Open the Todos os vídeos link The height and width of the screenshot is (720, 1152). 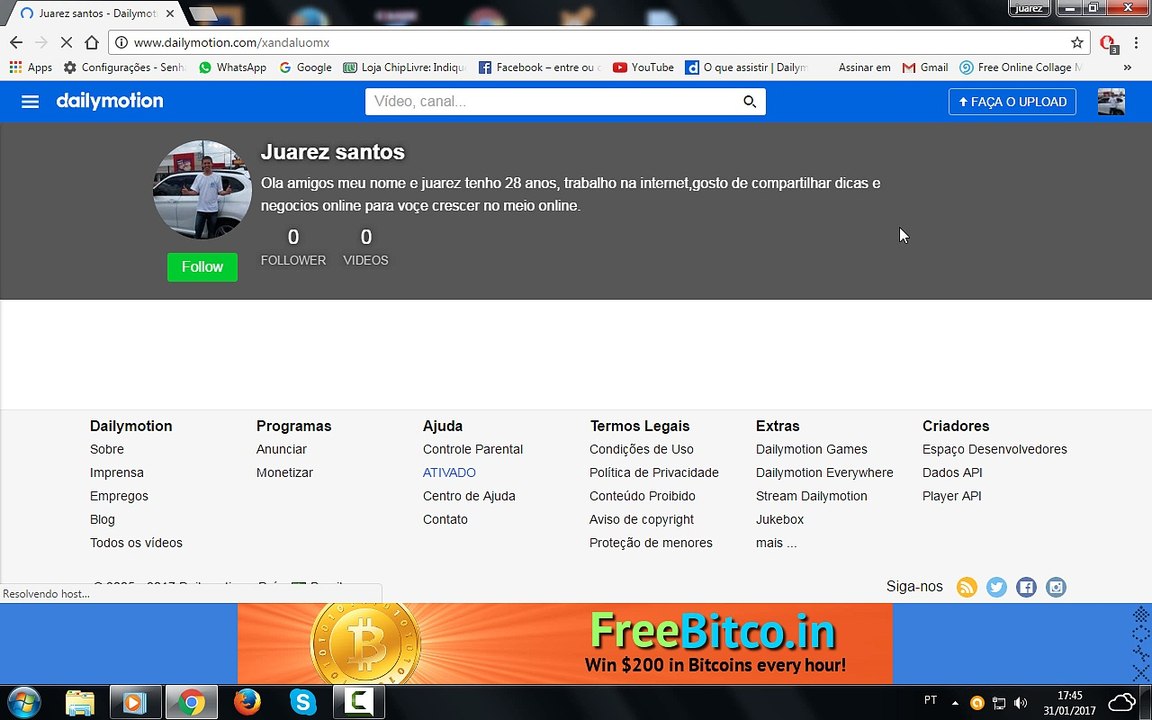point(136,543)
